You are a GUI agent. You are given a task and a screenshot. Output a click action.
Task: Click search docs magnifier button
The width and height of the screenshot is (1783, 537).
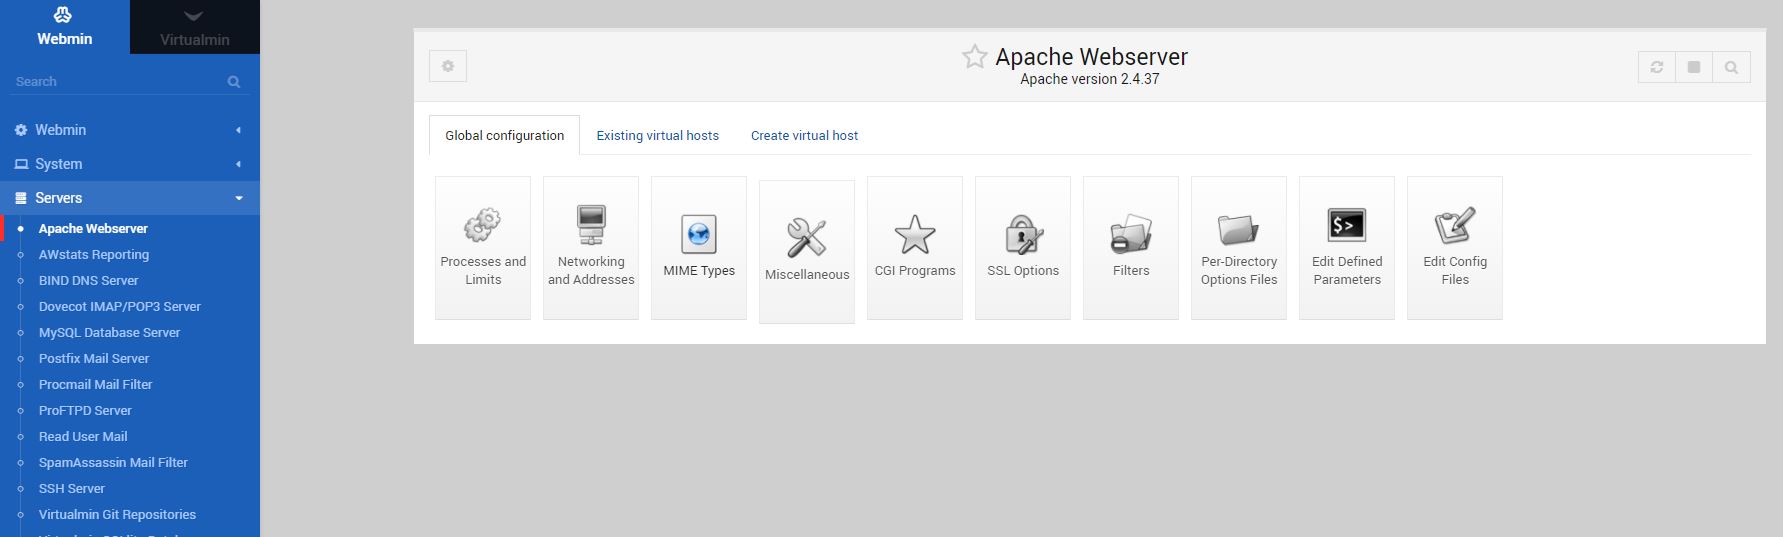coord(1731,67)
